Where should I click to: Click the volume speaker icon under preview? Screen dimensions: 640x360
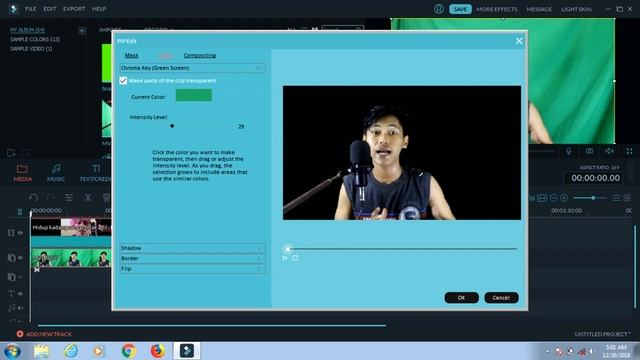click(x=609, y=151)
